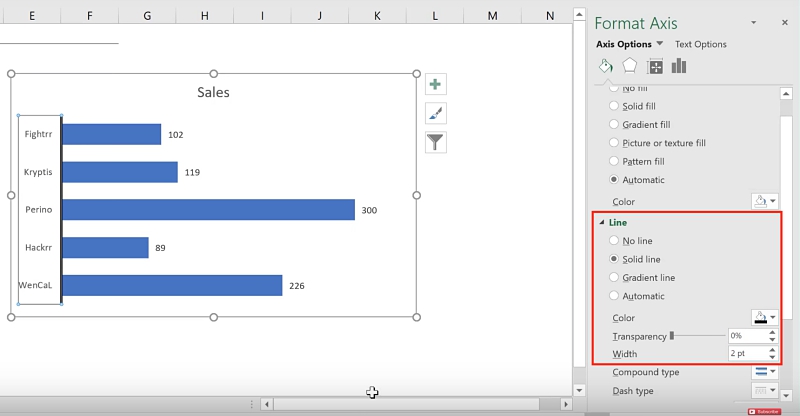The image size is (800, 416).
Task: Open Chart Styles paintbrush icon
Action: click(x=435, y=113)
